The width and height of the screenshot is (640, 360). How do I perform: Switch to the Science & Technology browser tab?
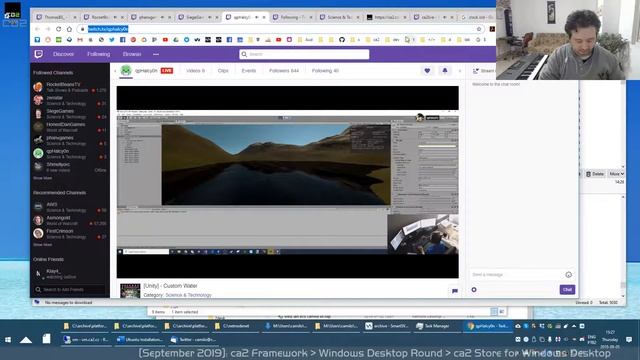[x=339, y=17]
